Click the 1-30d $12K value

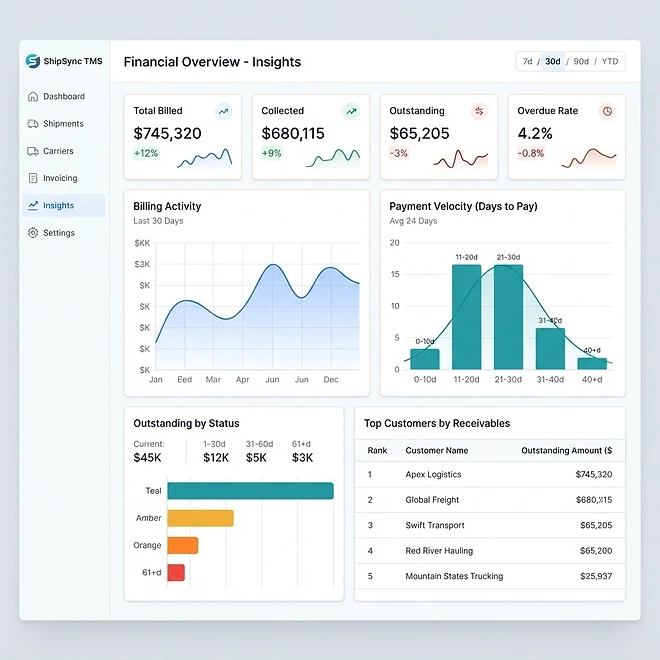(216, 458)
